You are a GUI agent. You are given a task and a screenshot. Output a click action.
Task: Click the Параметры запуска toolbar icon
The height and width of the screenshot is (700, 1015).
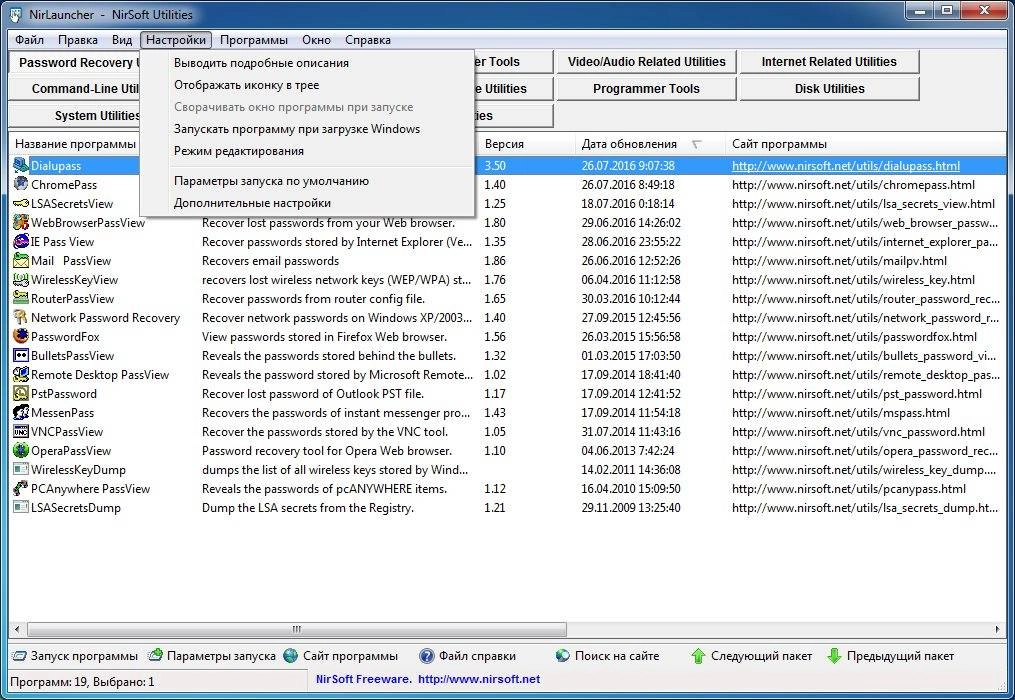click(x=155, y=655)
